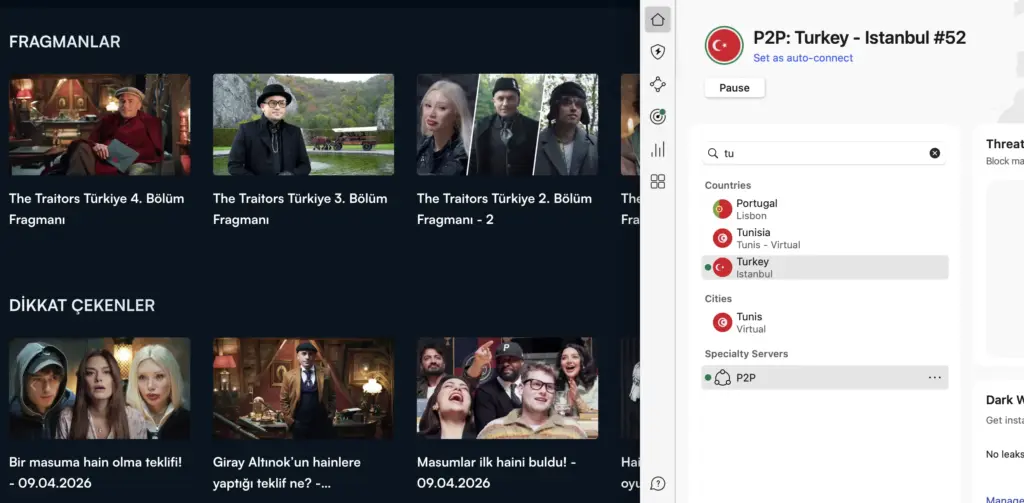Open the apps grid icon in sidebar
1024x503 pixels.
pos(657,181)
